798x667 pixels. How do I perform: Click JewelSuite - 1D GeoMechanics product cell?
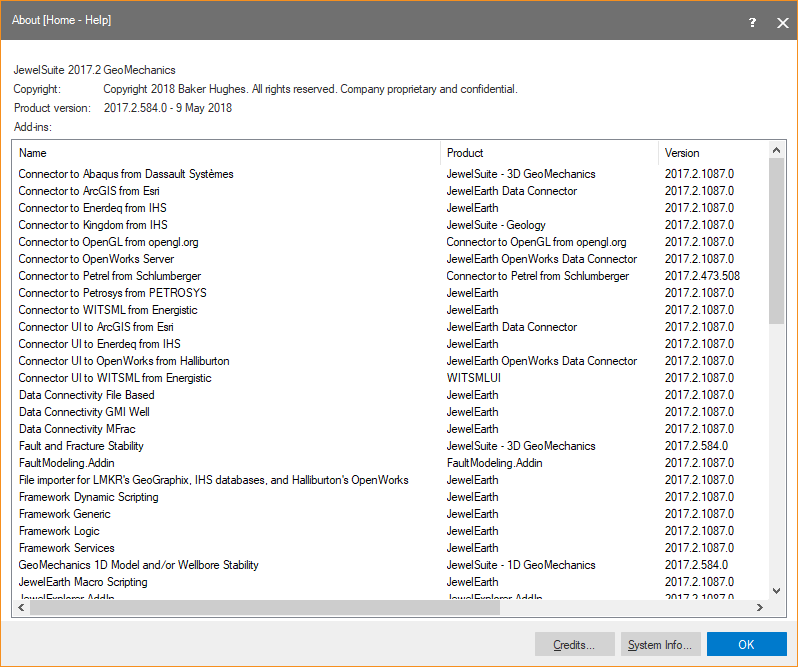click(521, 565)
